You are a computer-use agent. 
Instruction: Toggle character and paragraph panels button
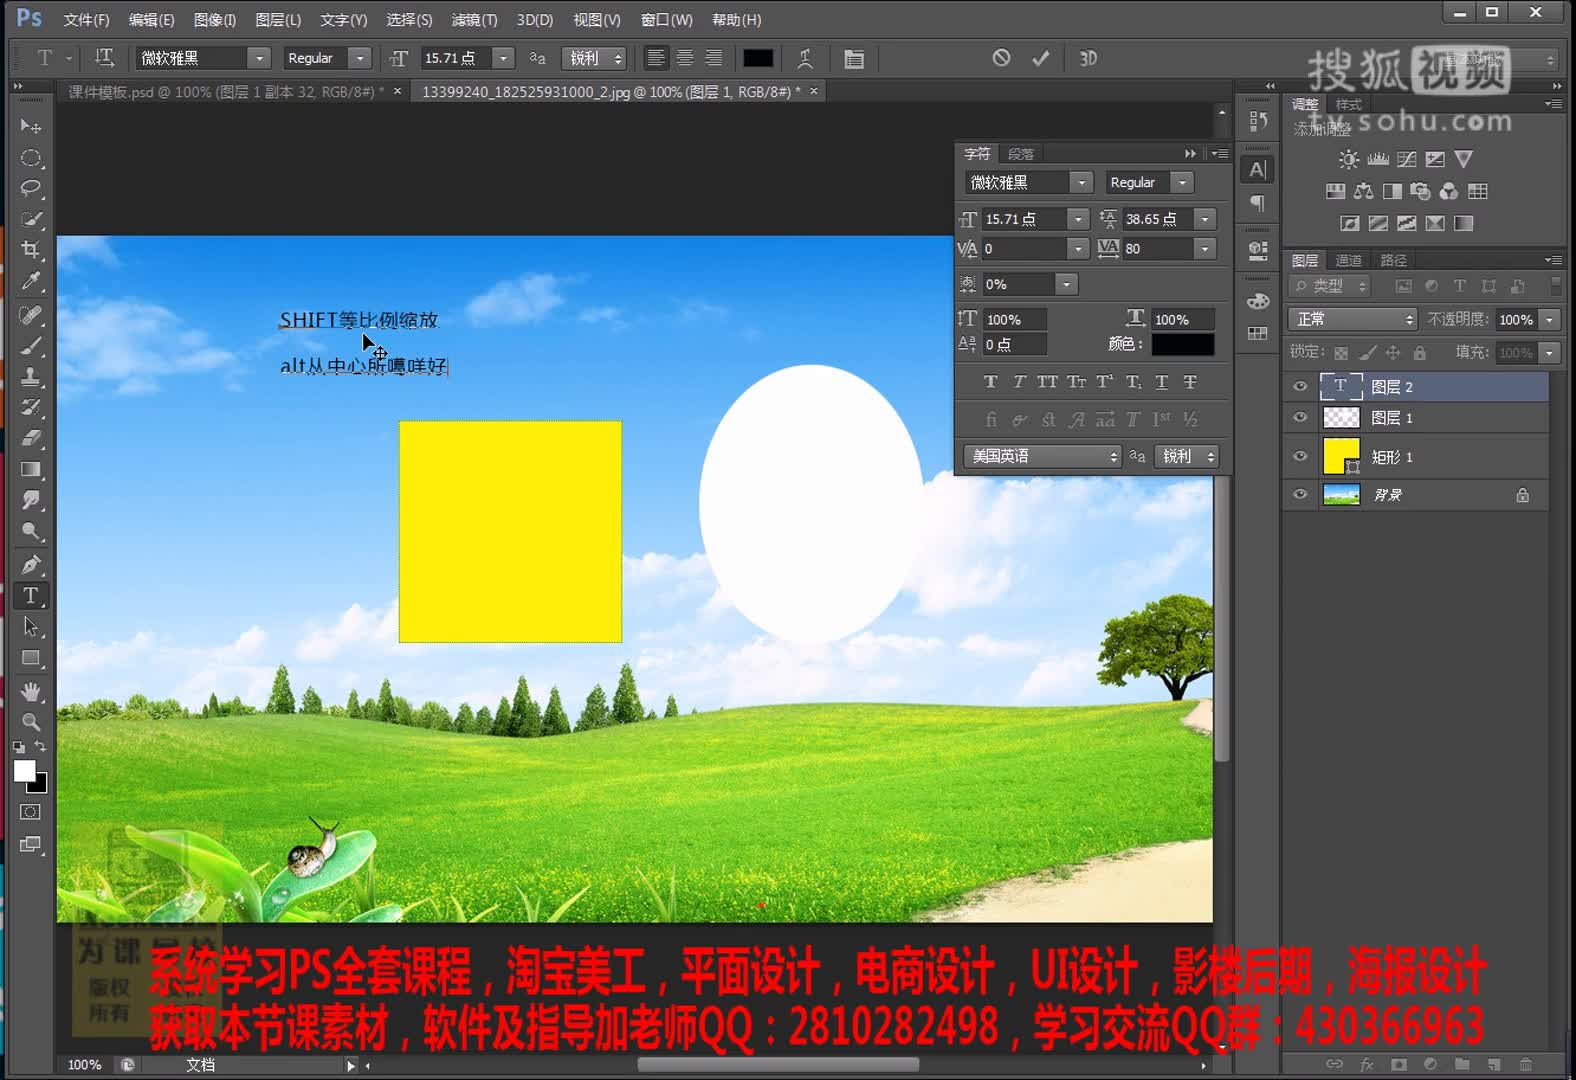pyautogui.click(x=854, y=59)
